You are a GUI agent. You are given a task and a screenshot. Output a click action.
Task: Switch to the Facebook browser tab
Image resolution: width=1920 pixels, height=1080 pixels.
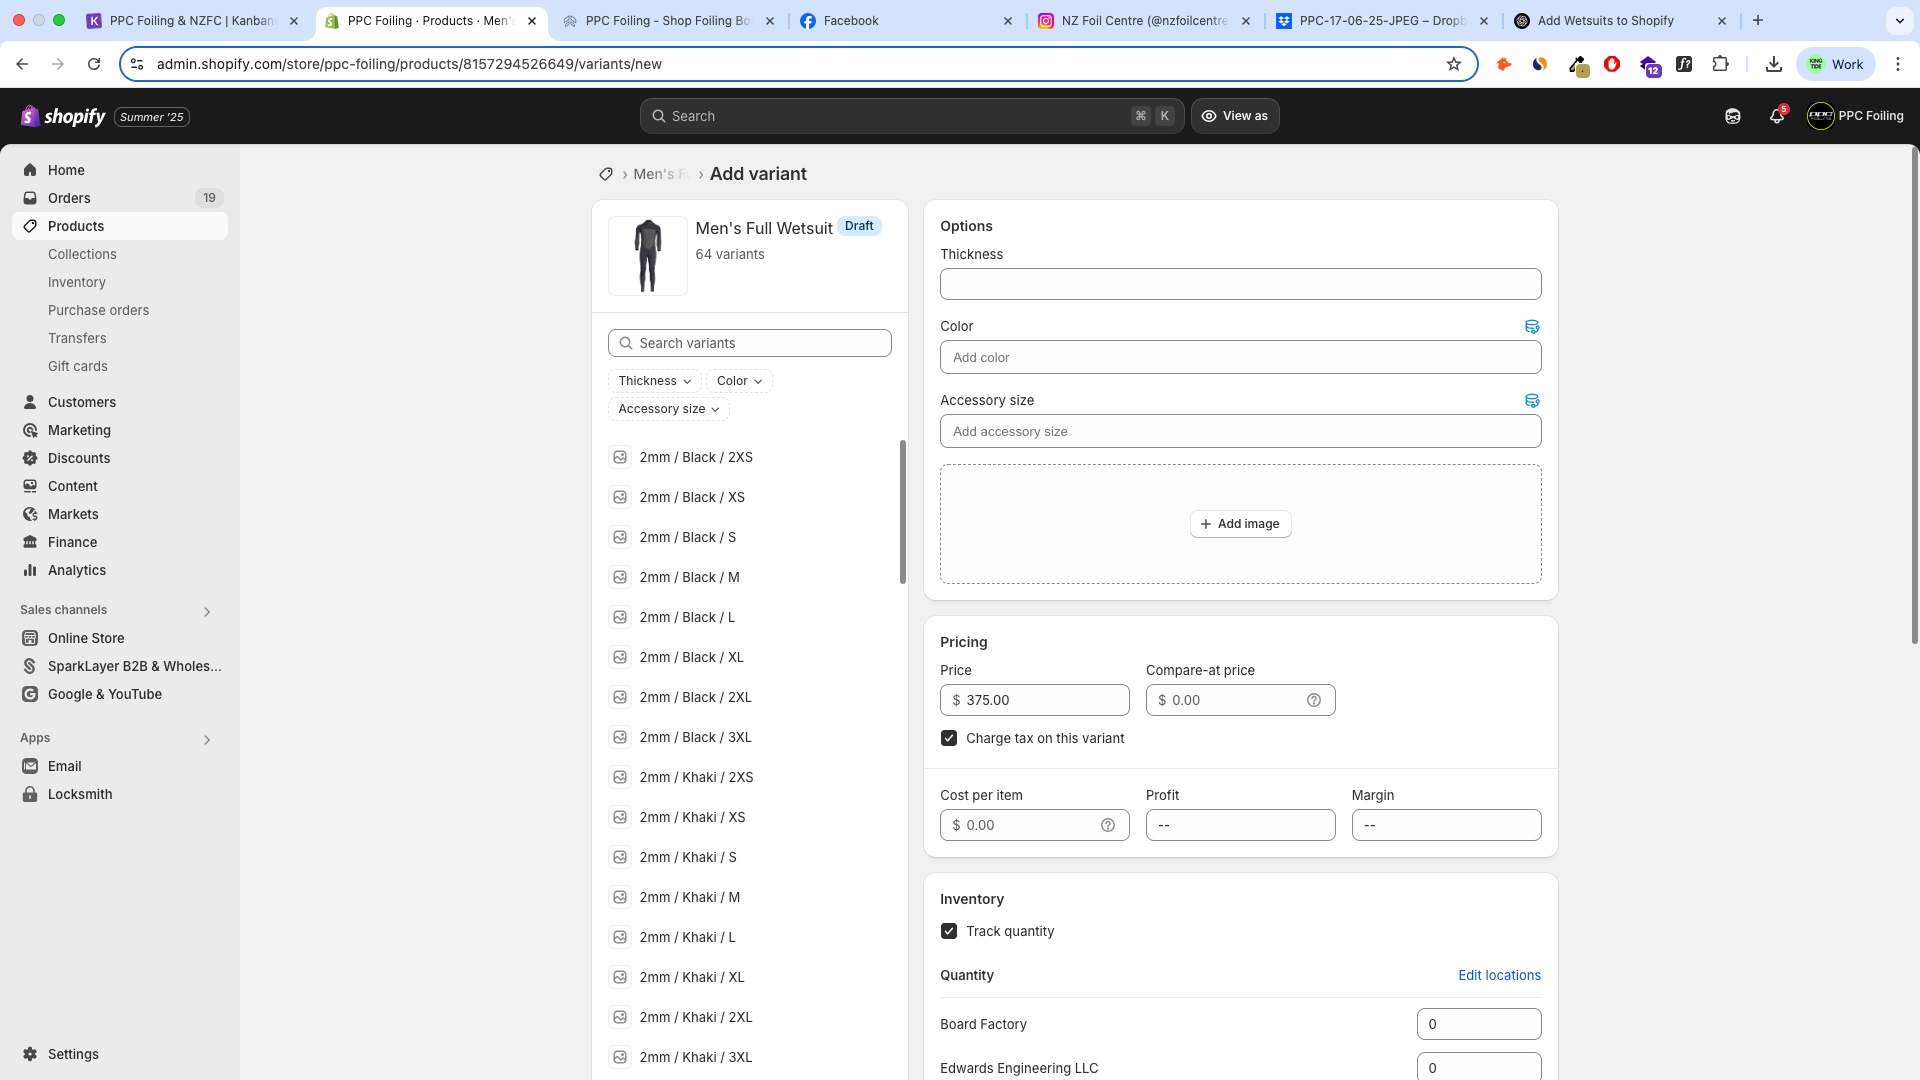pyautogui.click(x=850, y=20)
